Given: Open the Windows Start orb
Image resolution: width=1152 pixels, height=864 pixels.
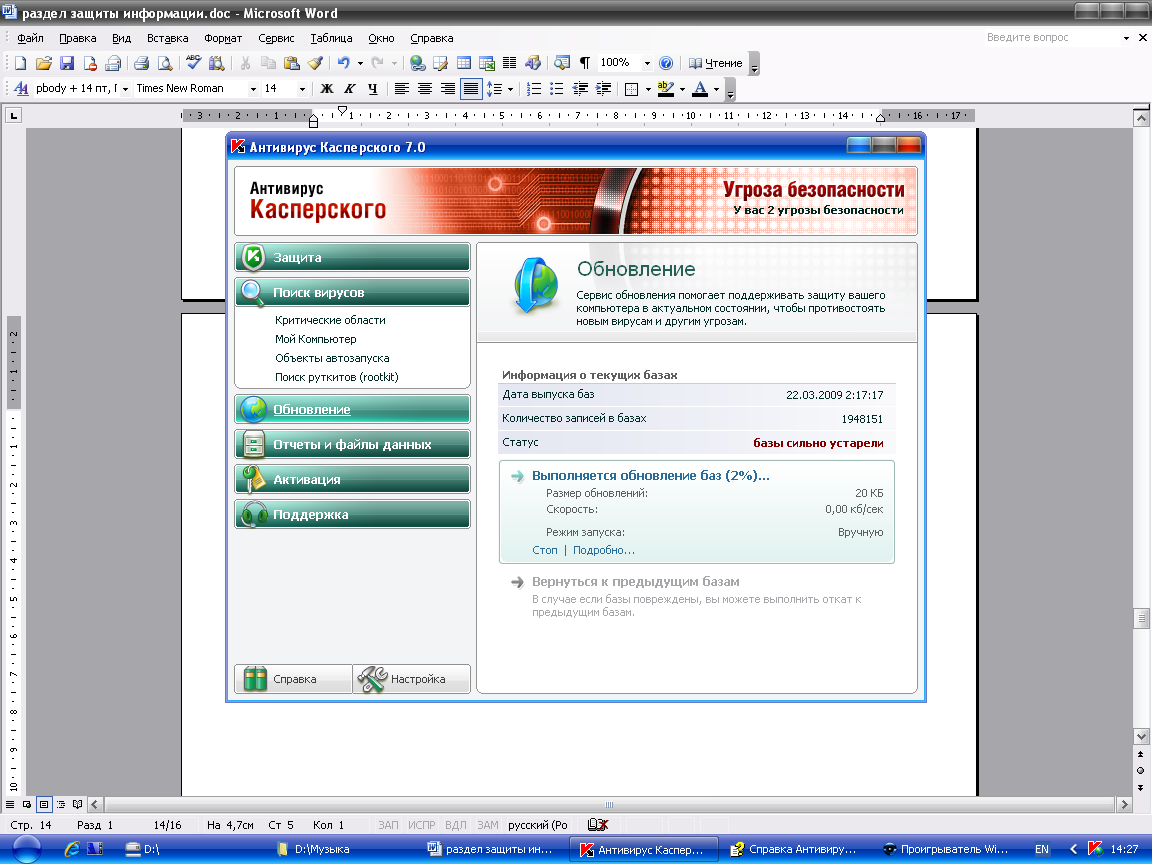Looking at the screenshot, I should tap(26, 849).
